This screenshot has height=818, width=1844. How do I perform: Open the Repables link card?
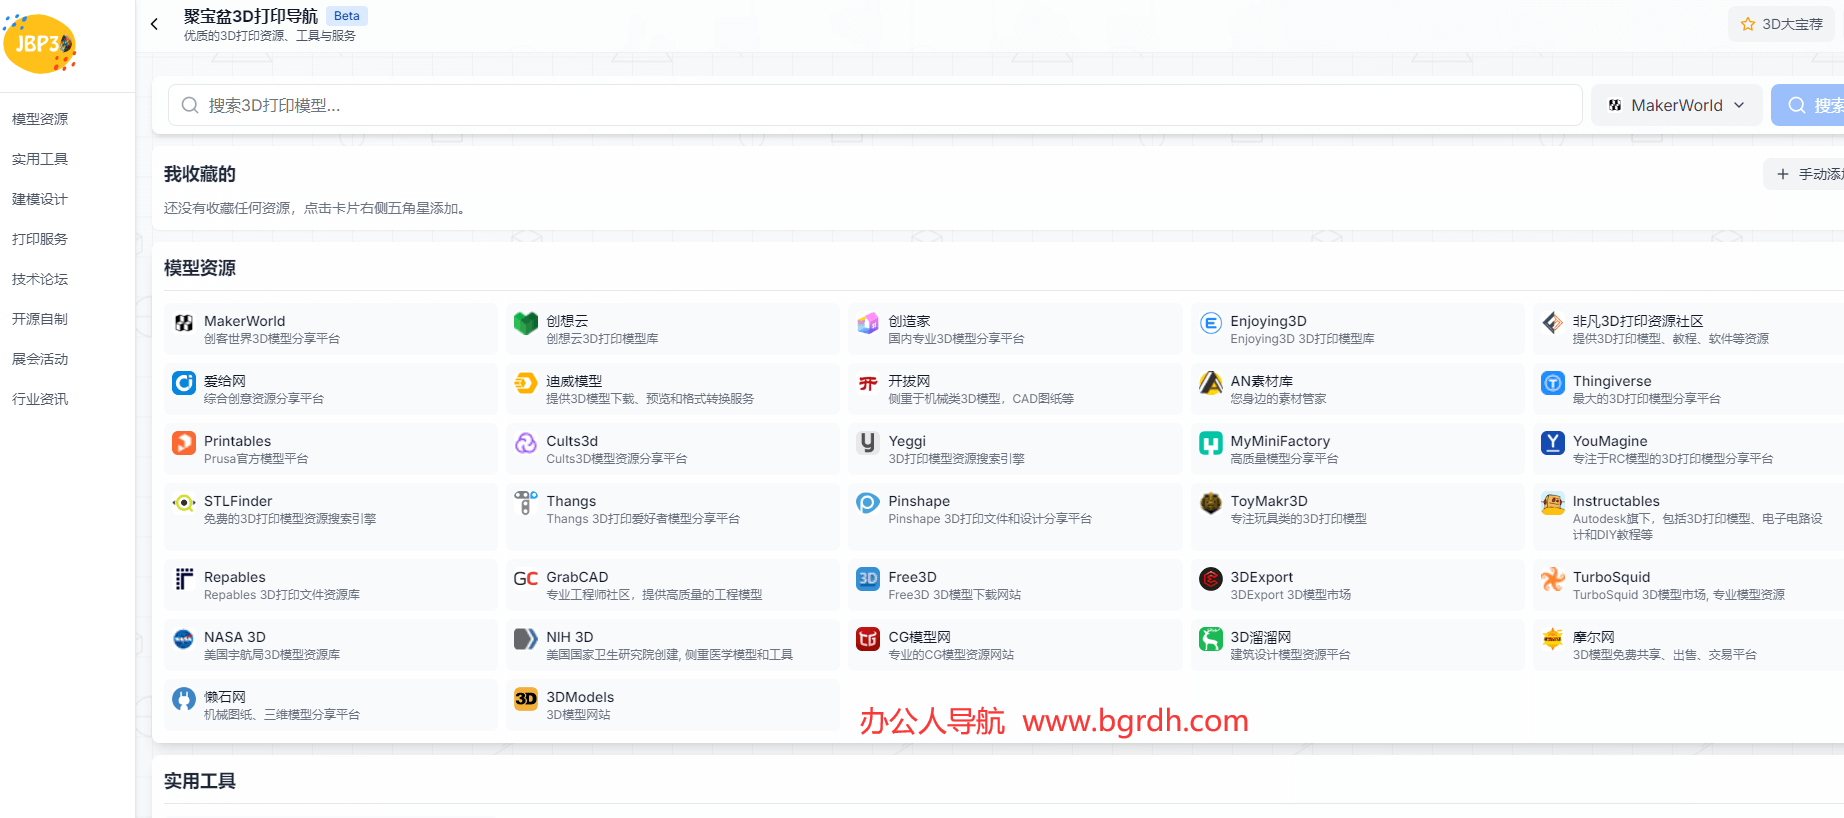[x=331, y=585]
